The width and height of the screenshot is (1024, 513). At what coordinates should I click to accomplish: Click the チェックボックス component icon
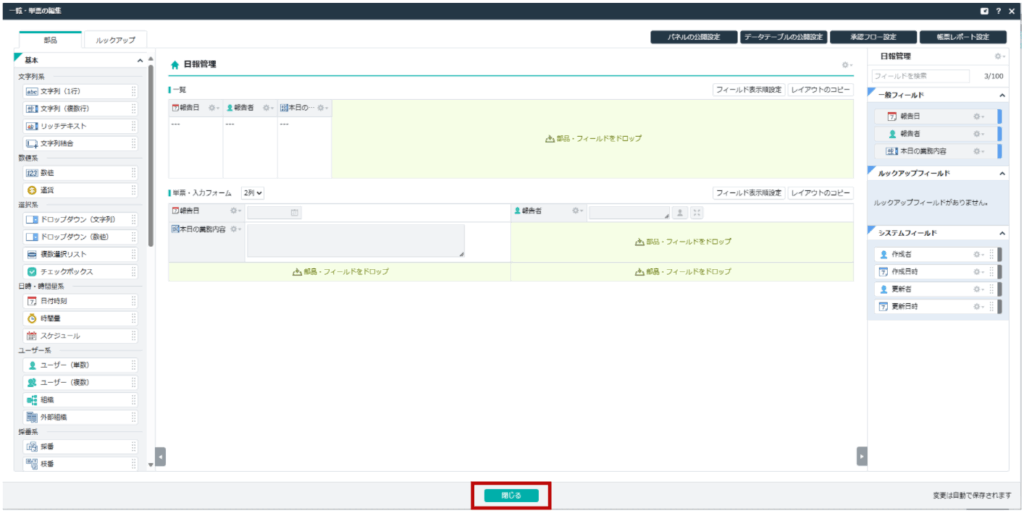click(31, 271)
